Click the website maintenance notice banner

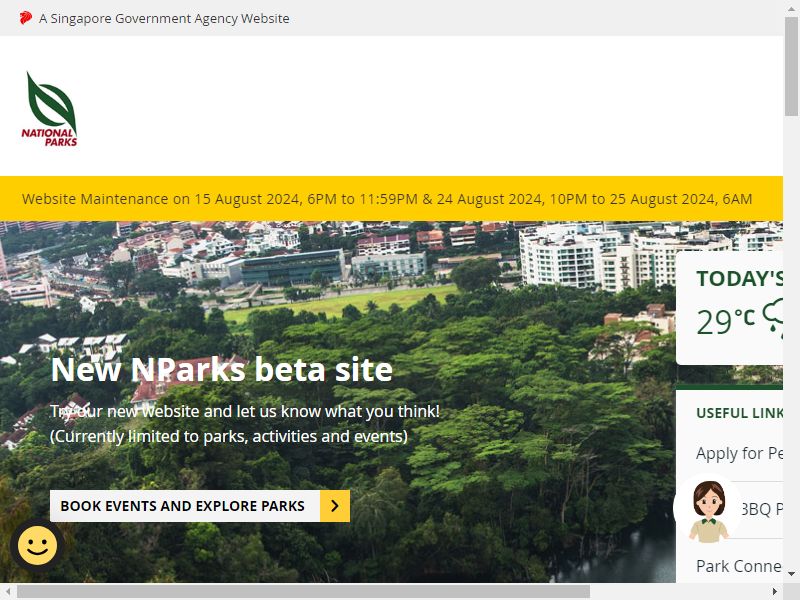(391, 198)
